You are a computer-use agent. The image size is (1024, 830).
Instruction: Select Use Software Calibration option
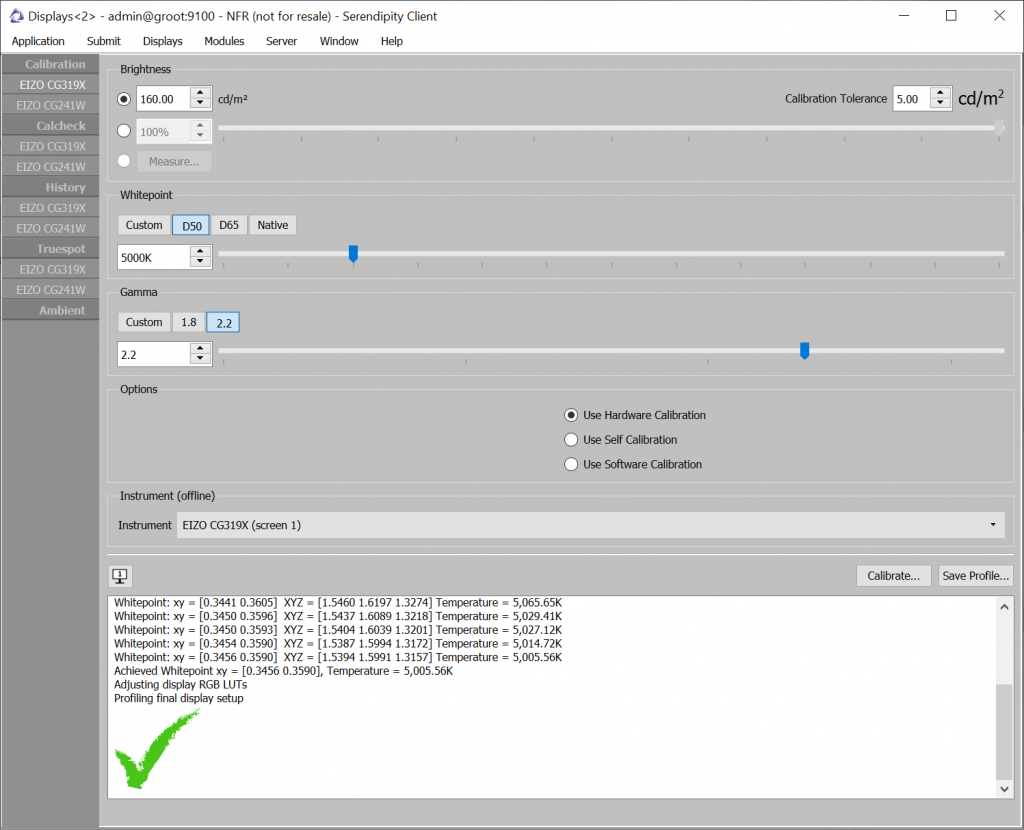pos(571,464)
